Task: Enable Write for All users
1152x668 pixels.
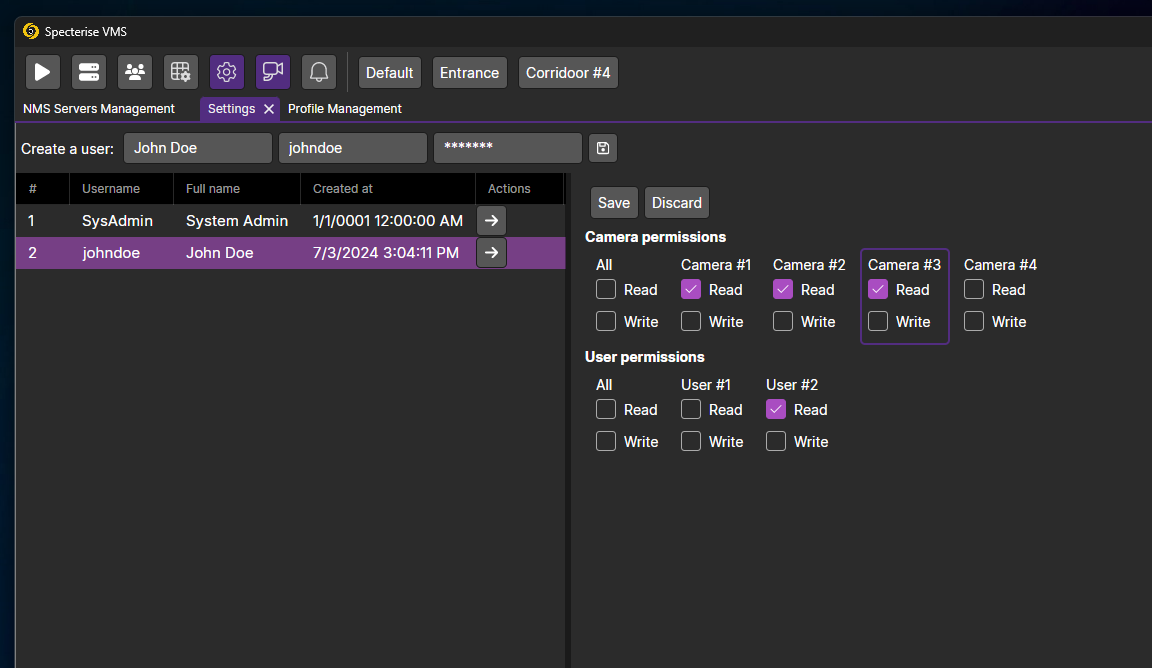Action: (606, 441)
